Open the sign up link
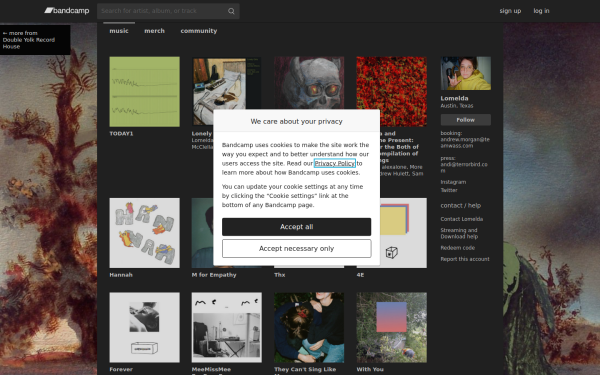 click(x=510, y=11)
